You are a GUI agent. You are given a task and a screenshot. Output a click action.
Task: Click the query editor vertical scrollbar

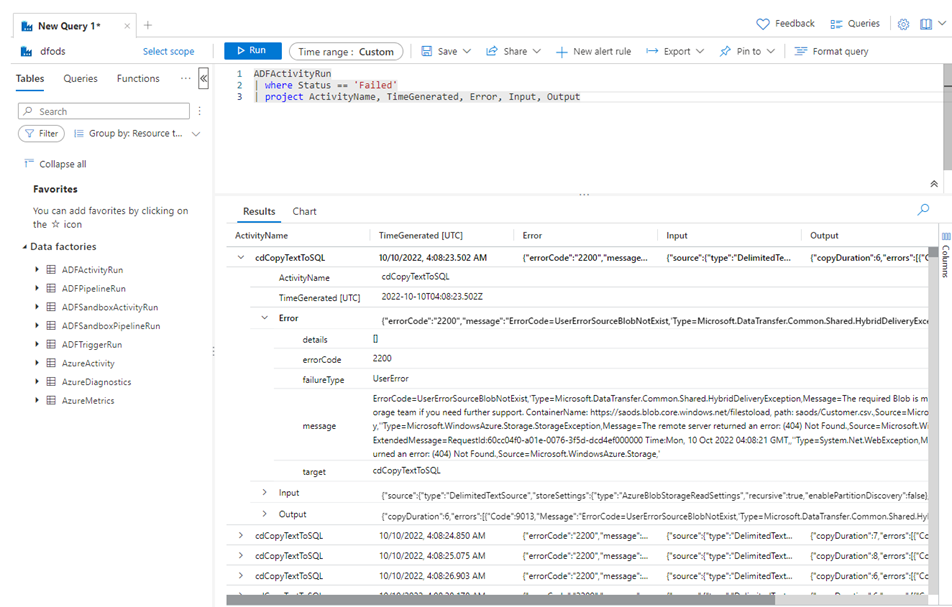947,117
